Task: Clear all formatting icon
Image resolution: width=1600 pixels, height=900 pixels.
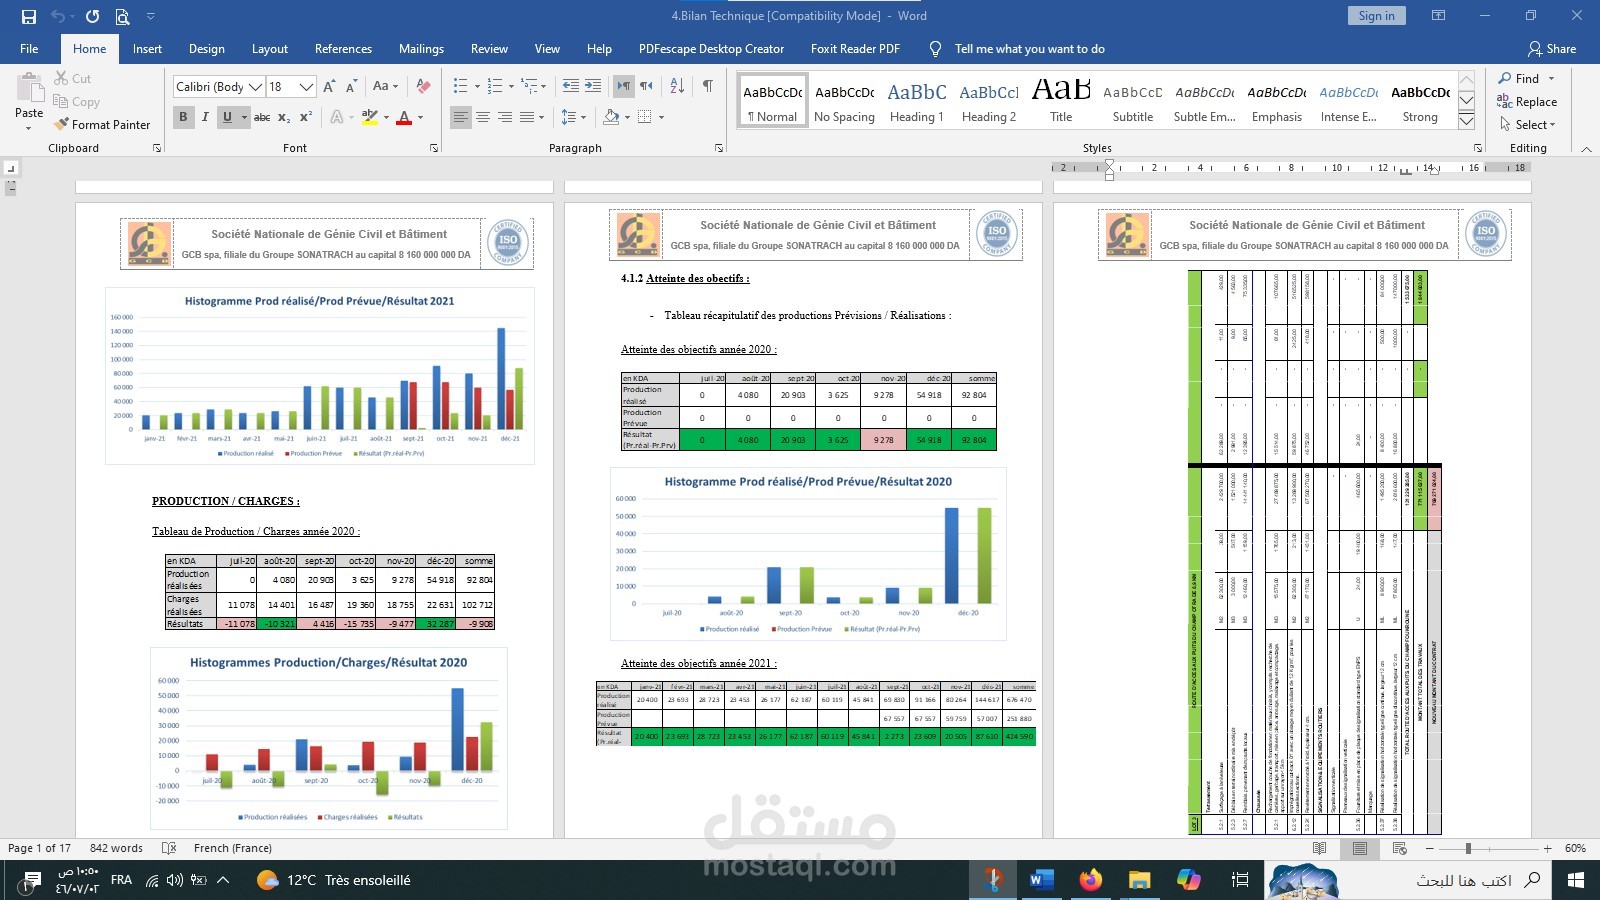Action: click(423, 87)
